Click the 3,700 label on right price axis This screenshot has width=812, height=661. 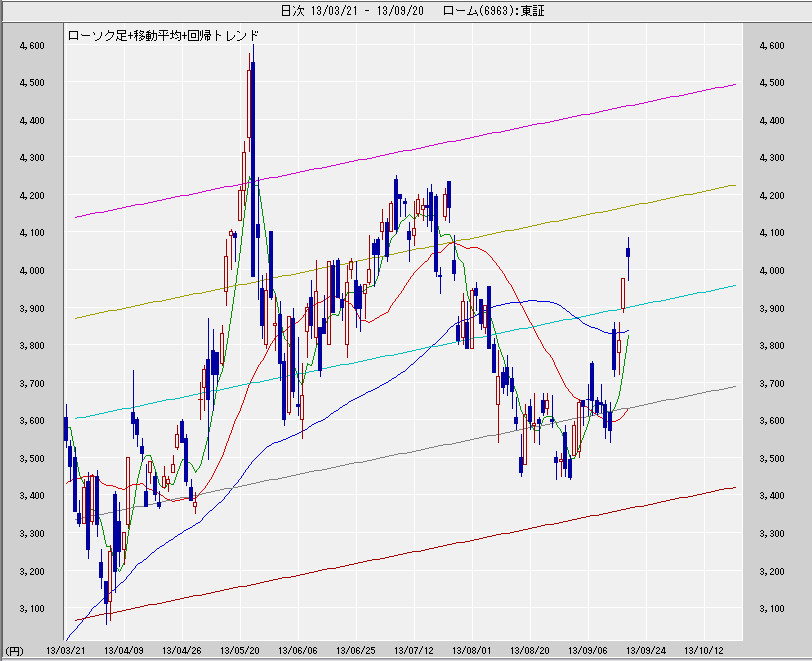772,384
